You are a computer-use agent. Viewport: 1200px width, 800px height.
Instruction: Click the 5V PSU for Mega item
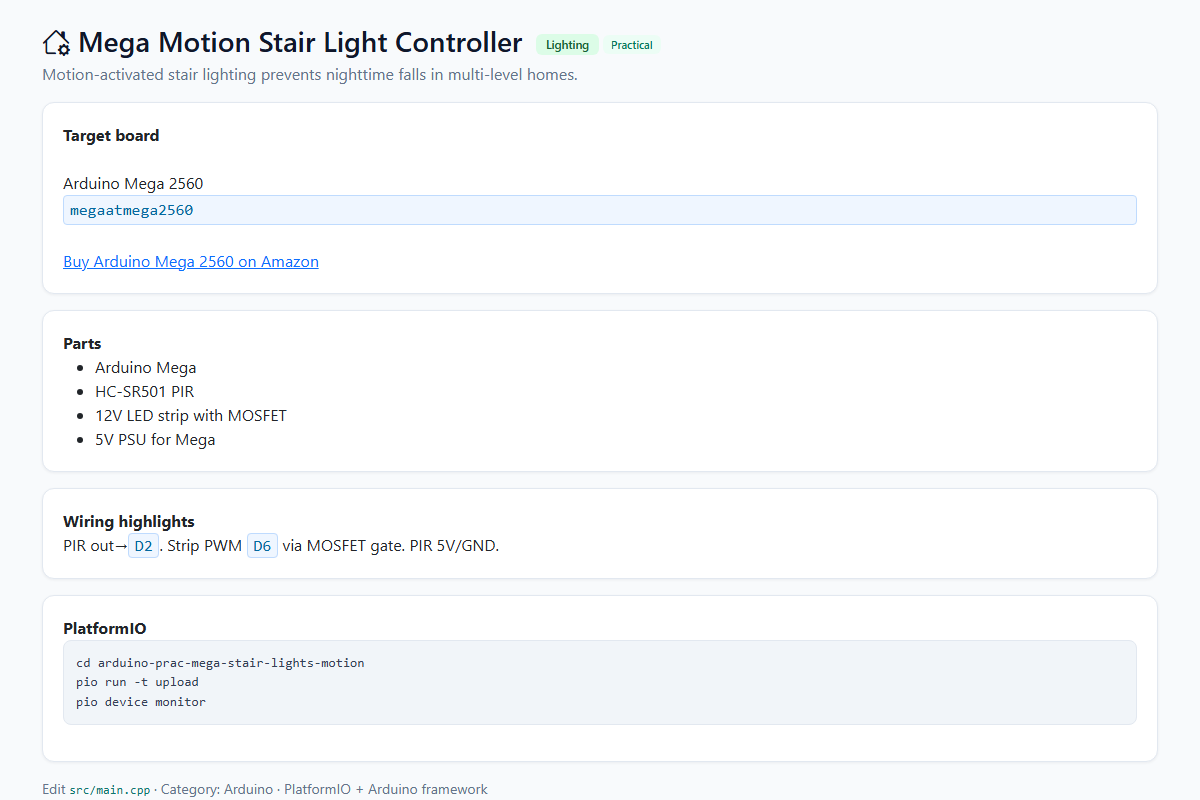pos(155,440)
